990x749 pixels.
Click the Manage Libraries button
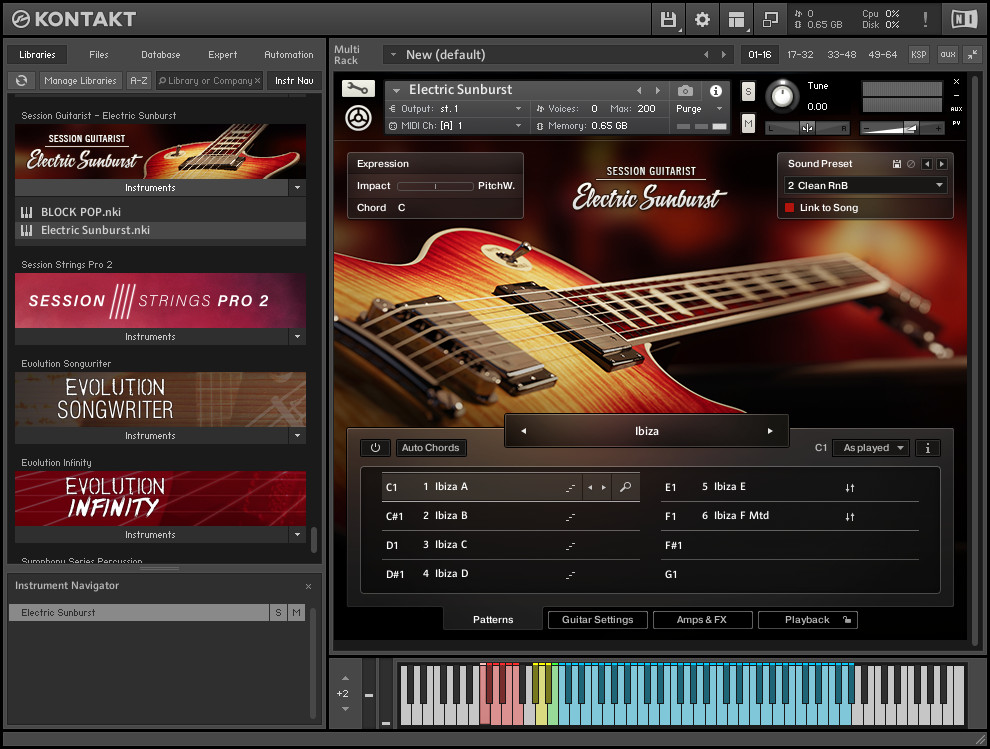pyautogui.click(x=80, y=81)
